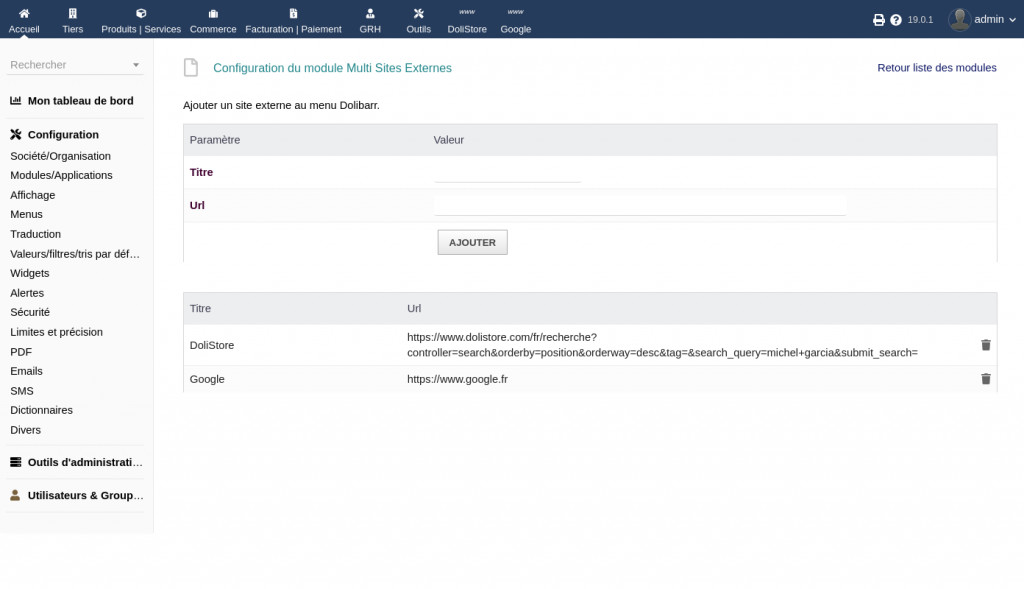1024x589 pixels.
Task: Focus the Titre input field
Action: (508, 173)
